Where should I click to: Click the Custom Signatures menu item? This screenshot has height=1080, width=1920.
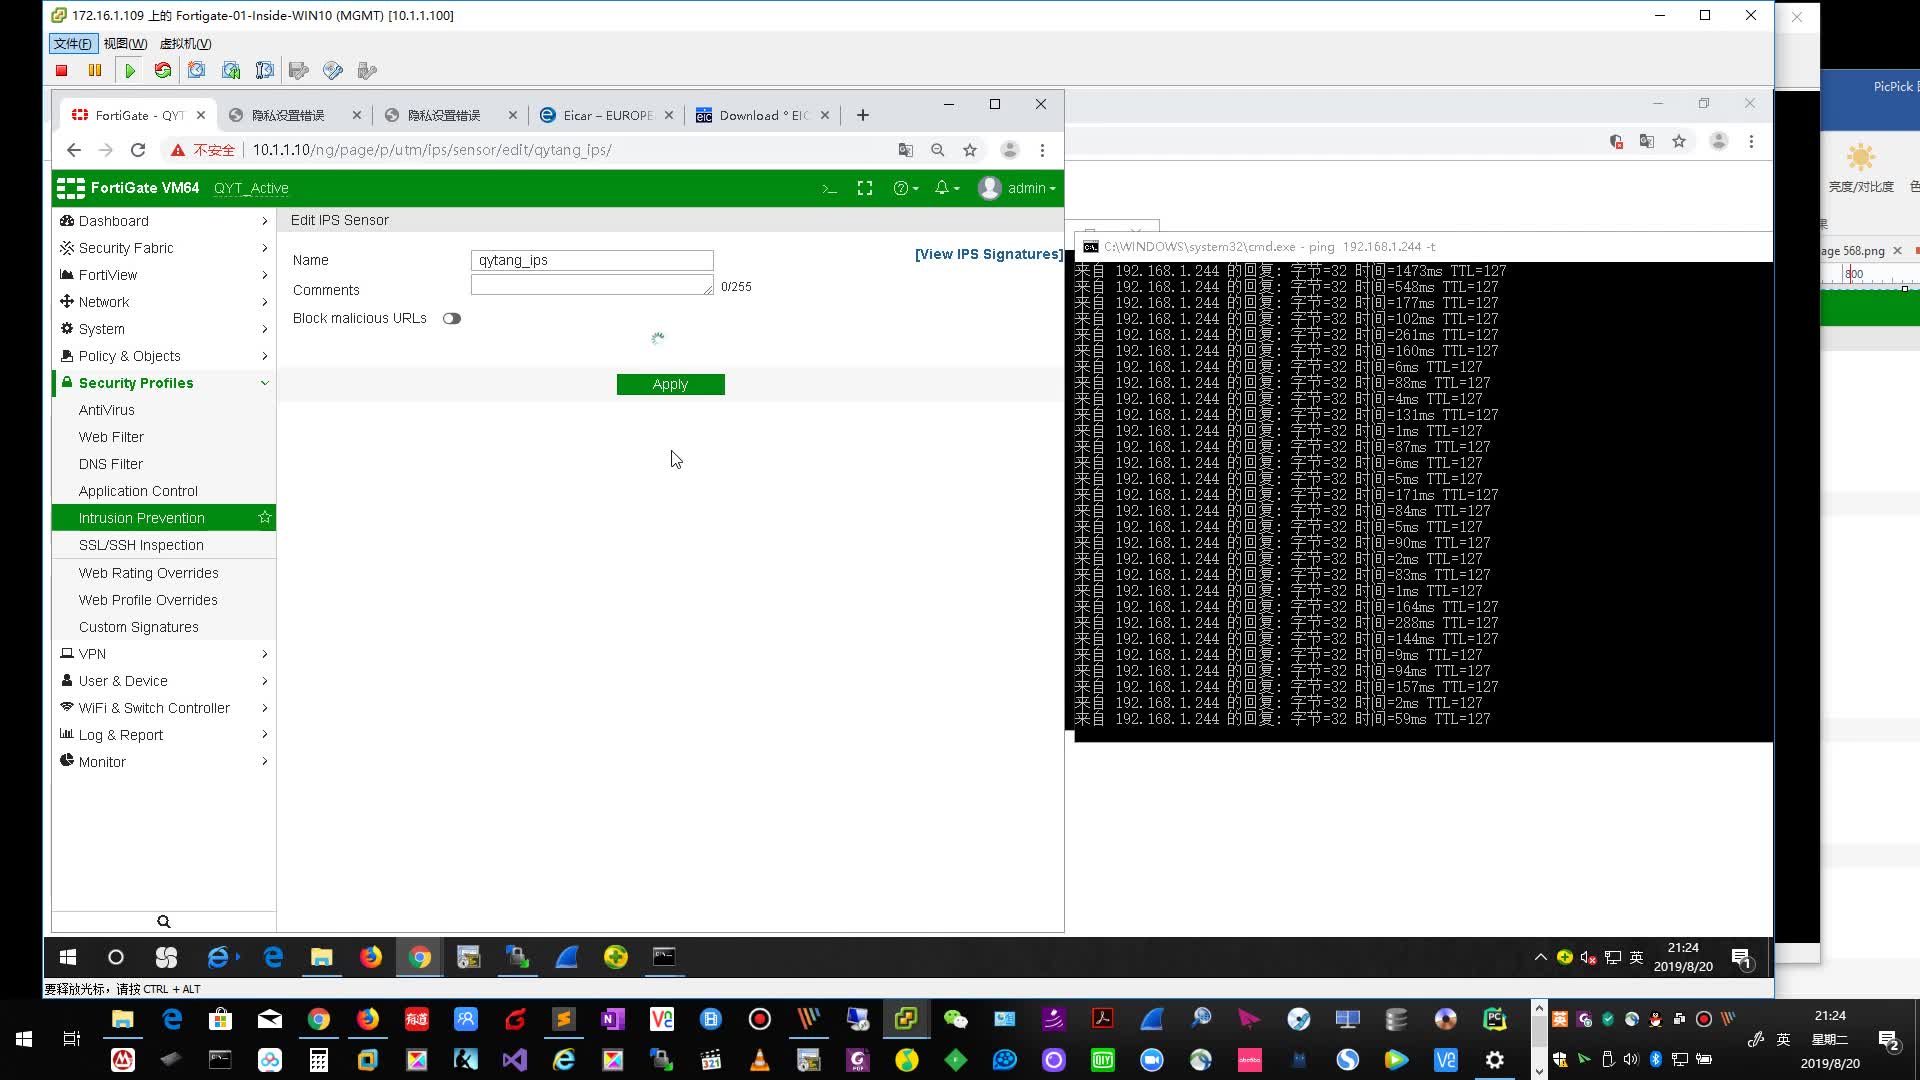click(138, 626)
